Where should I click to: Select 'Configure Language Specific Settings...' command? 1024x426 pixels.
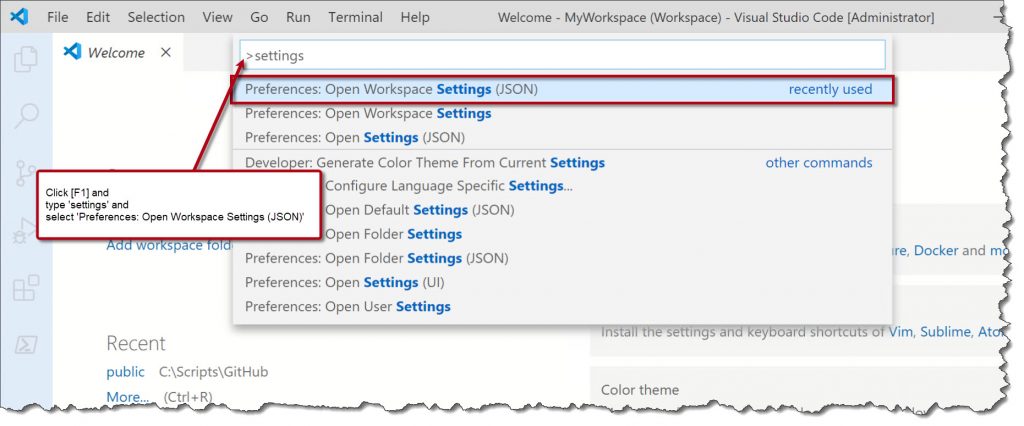(x=562, y=186)
